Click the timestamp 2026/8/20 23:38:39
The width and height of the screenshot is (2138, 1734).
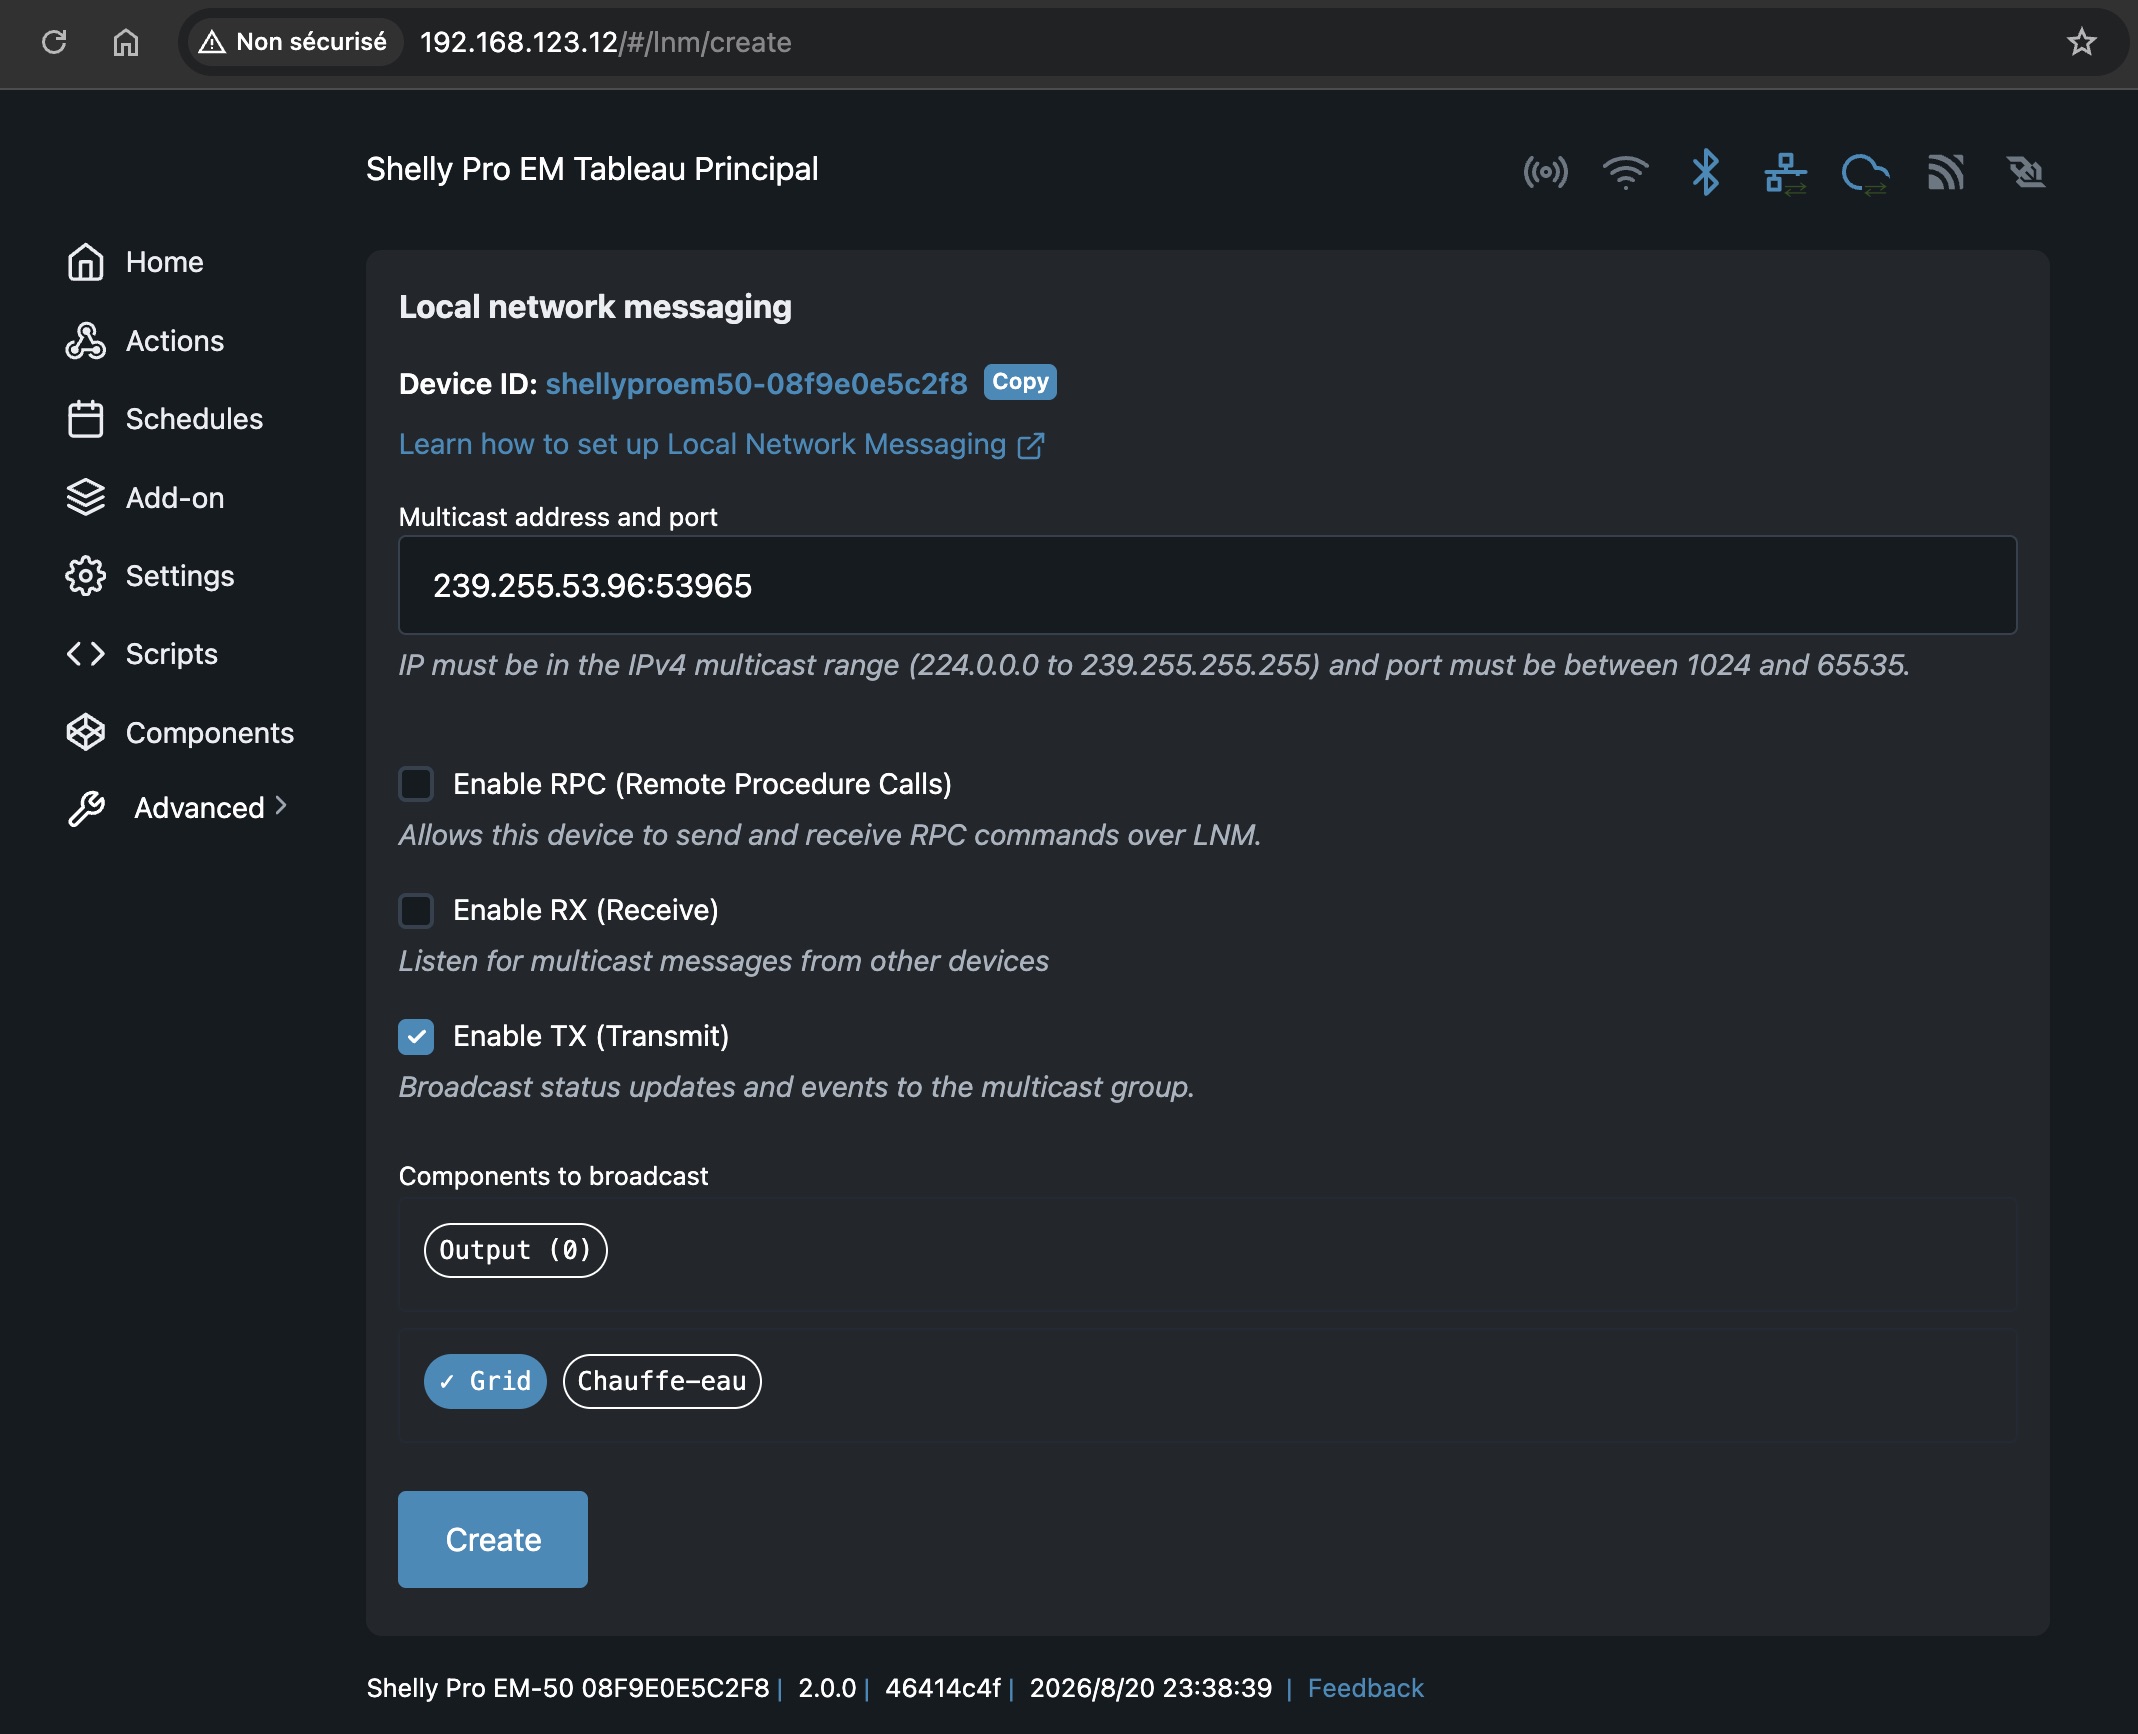(x=1151, y=1688)
